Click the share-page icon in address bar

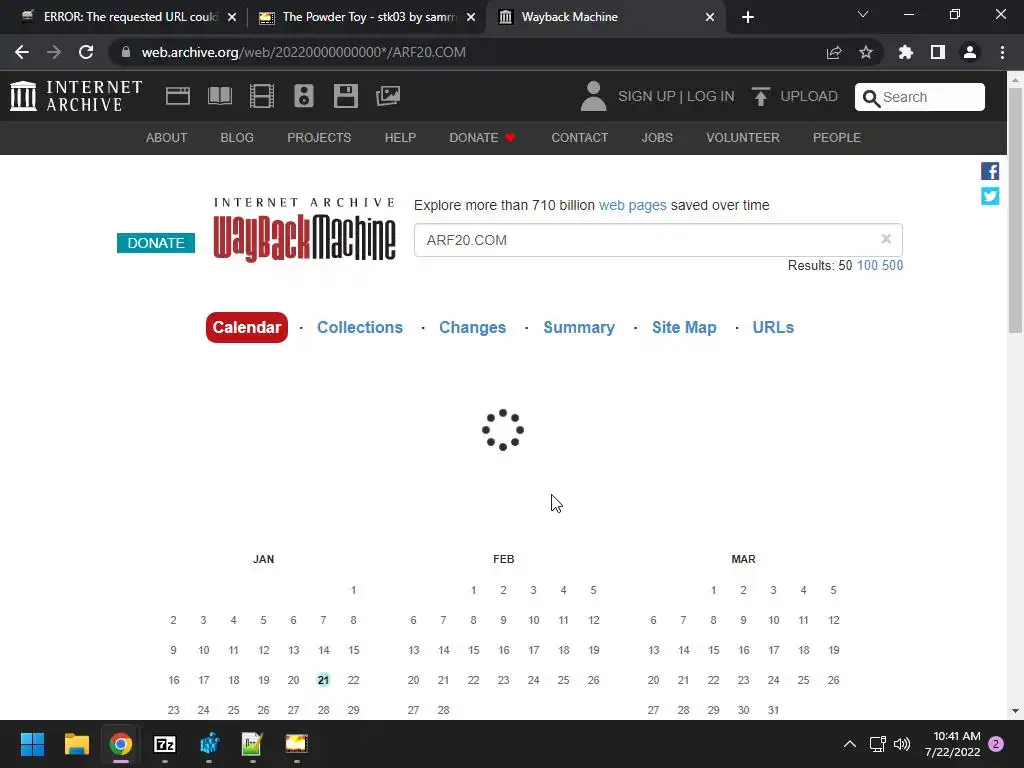834,52
